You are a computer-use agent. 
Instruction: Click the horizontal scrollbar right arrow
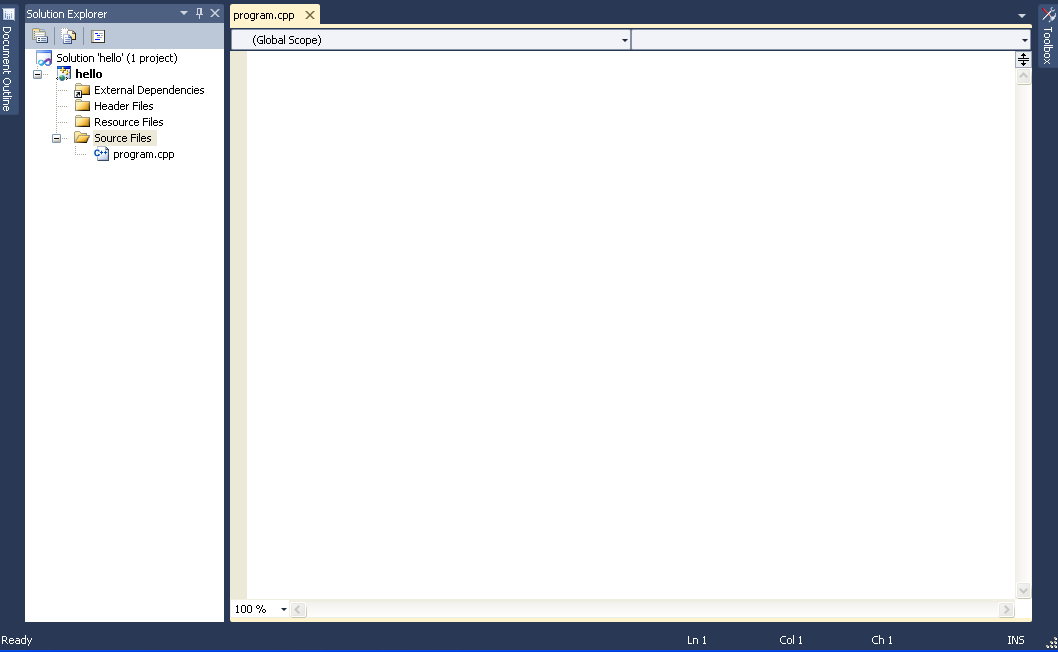click(1006, 609)
